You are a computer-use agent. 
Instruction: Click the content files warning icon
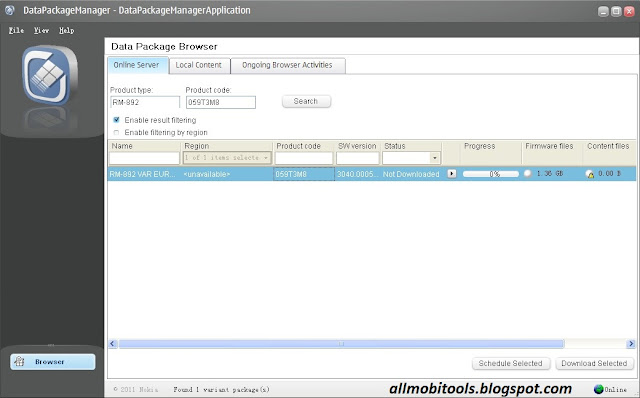[x=589, y=174]
